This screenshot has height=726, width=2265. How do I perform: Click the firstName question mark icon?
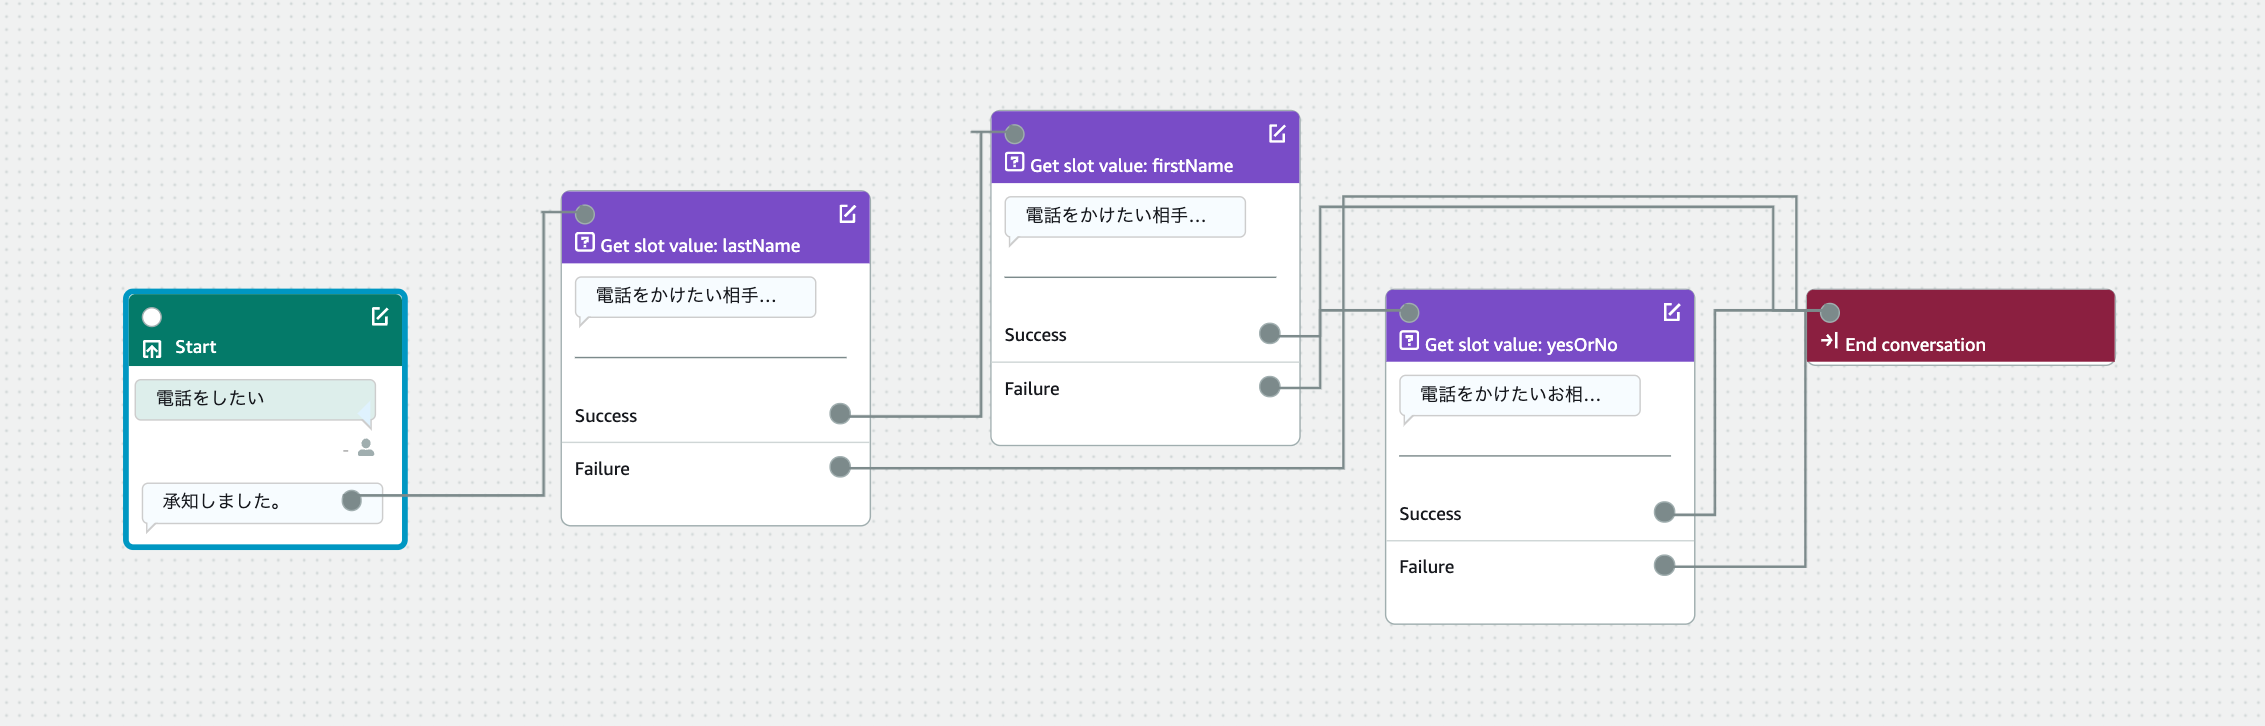[x=1015, y=163]
